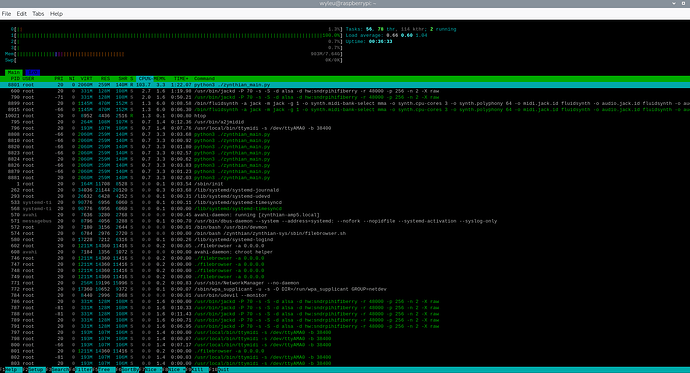Toggle Tree view in the bottom bar
Screen dimensions: 690x373
[104, 370]
